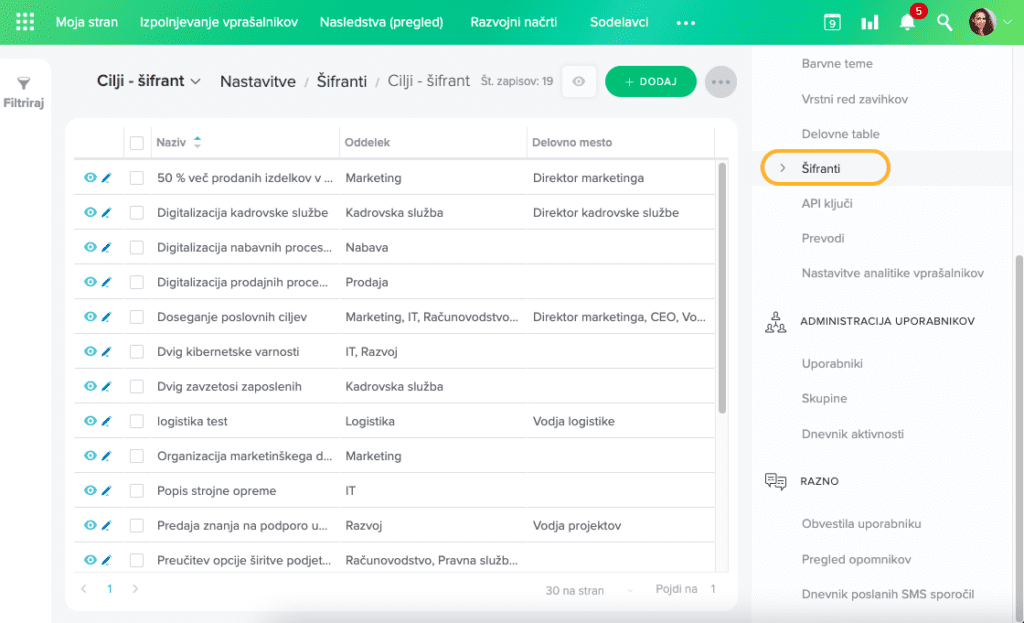This screenshot has width=1024, height=623.
Task: Edit the 'logistika test' row pencil icon
Action: tap(106, 421)
